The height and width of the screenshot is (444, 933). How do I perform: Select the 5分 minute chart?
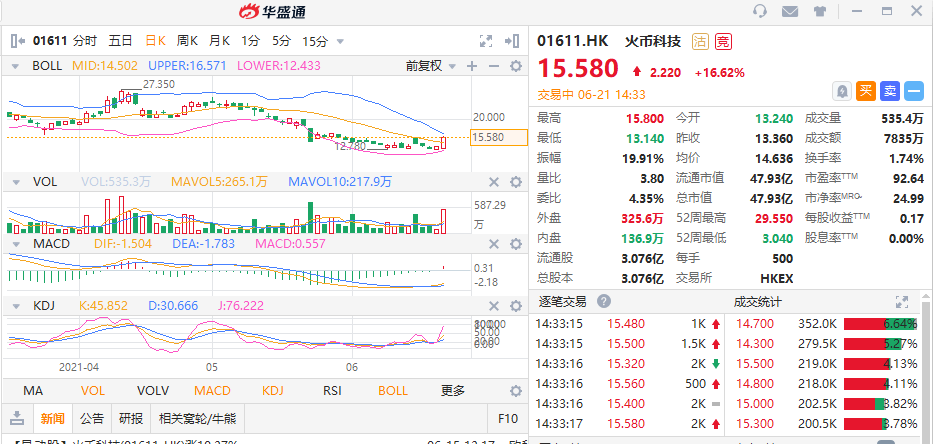coord(281,41)
